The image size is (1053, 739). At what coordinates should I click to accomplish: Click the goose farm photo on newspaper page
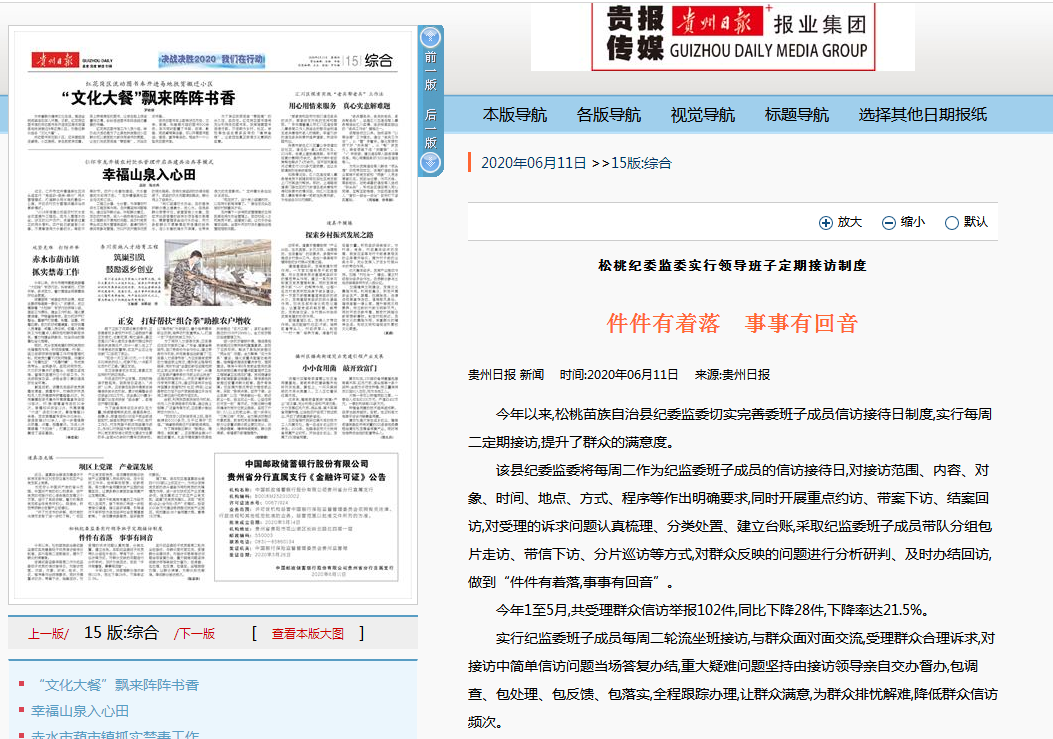click(x=218, y=272)
